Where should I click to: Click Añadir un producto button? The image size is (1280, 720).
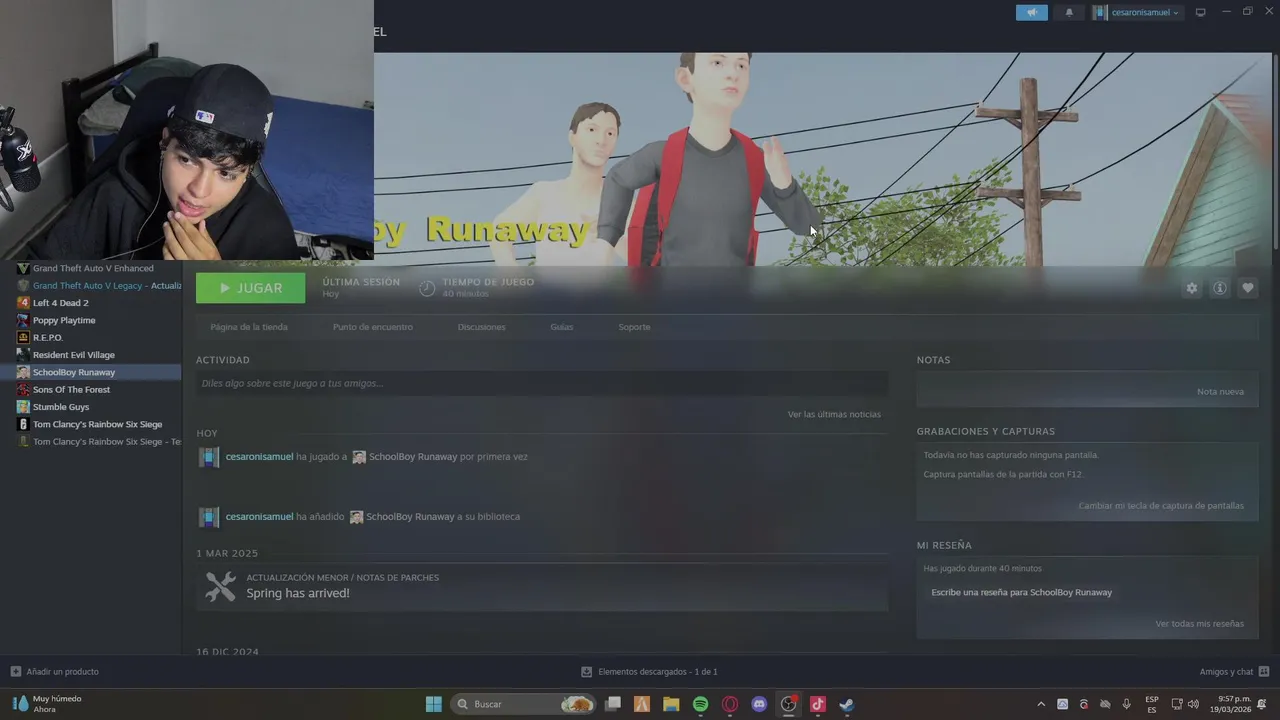click(54, 672)
